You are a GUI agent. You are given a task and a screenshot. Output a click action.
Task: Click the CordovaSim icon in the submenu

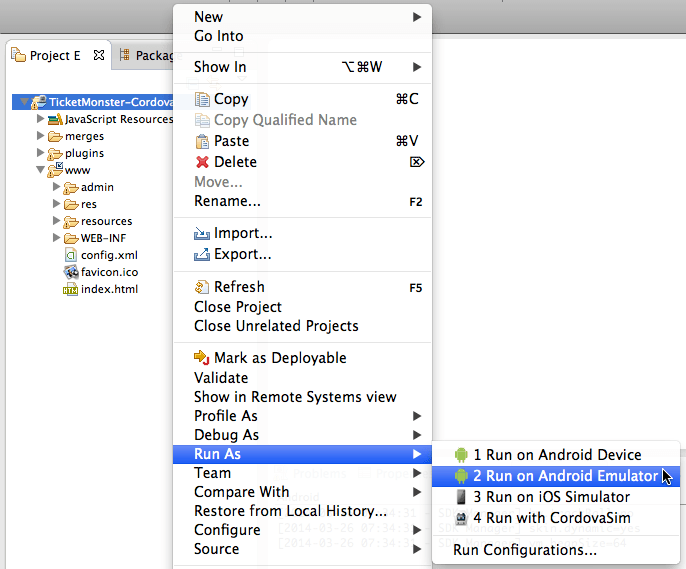[461, 518]
